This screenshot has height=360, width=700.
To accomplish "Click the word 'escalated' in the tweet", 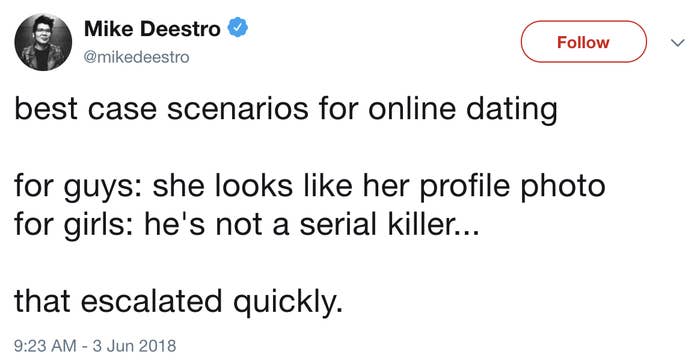I will click(151, 301).
